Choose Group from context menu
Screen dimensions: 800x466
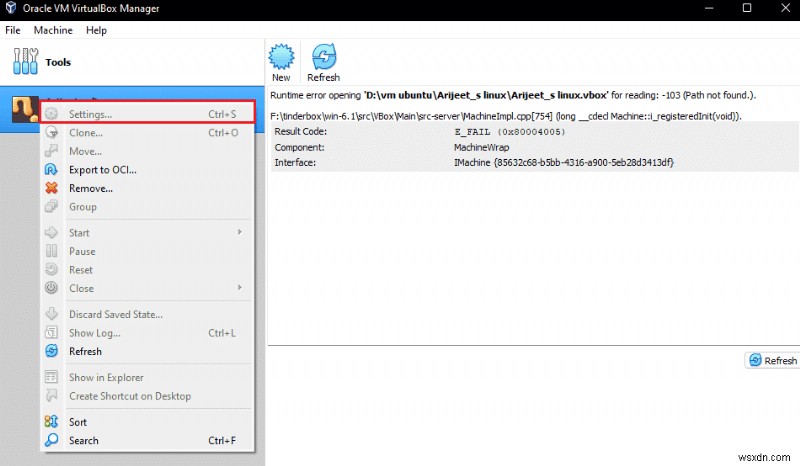pos(147,207)
